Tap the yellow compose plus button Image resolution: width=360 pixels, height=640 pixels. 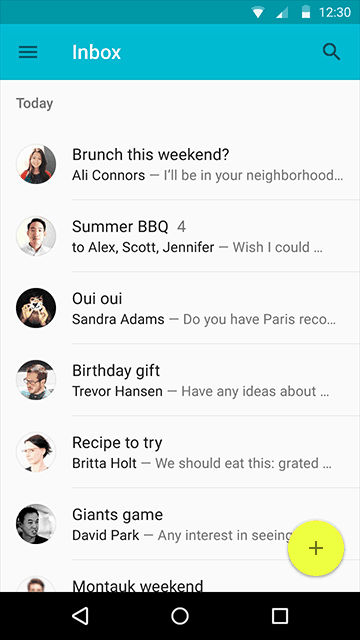[316, 548]
